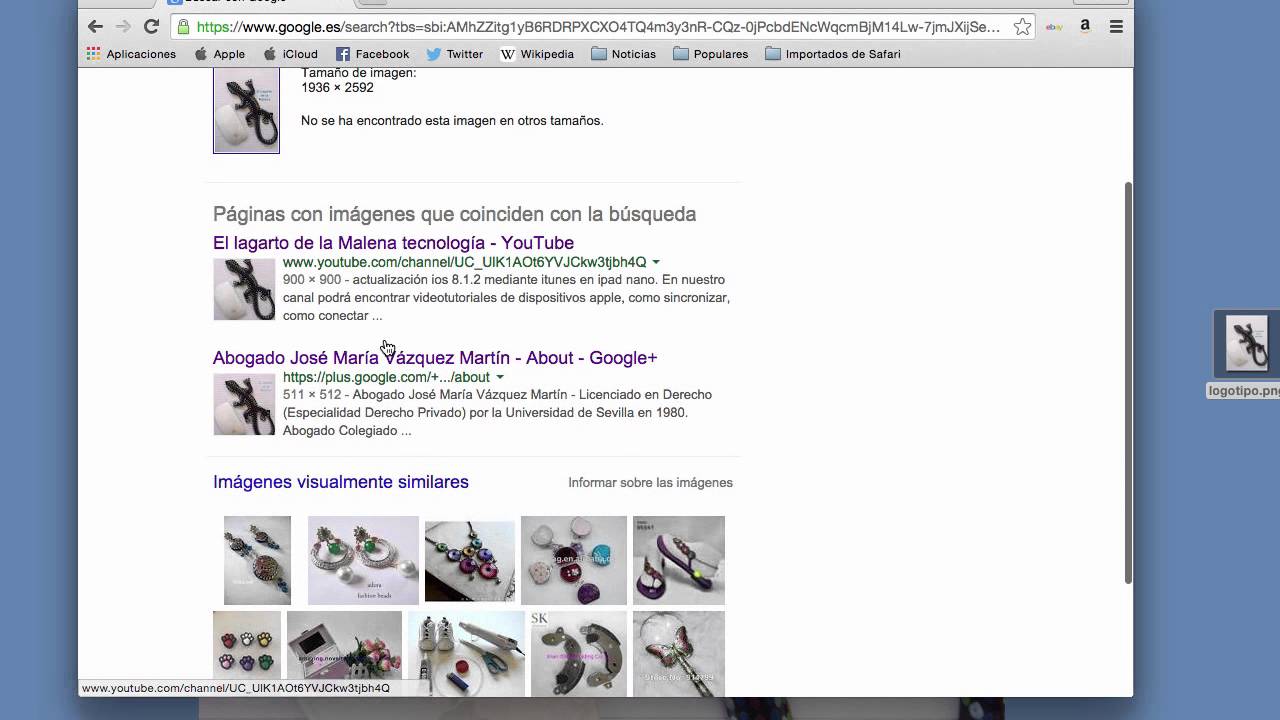This screenshot has width=1280, height=720.
Task: Open the Twitter bookmark
Action: [x=454, y=54]
